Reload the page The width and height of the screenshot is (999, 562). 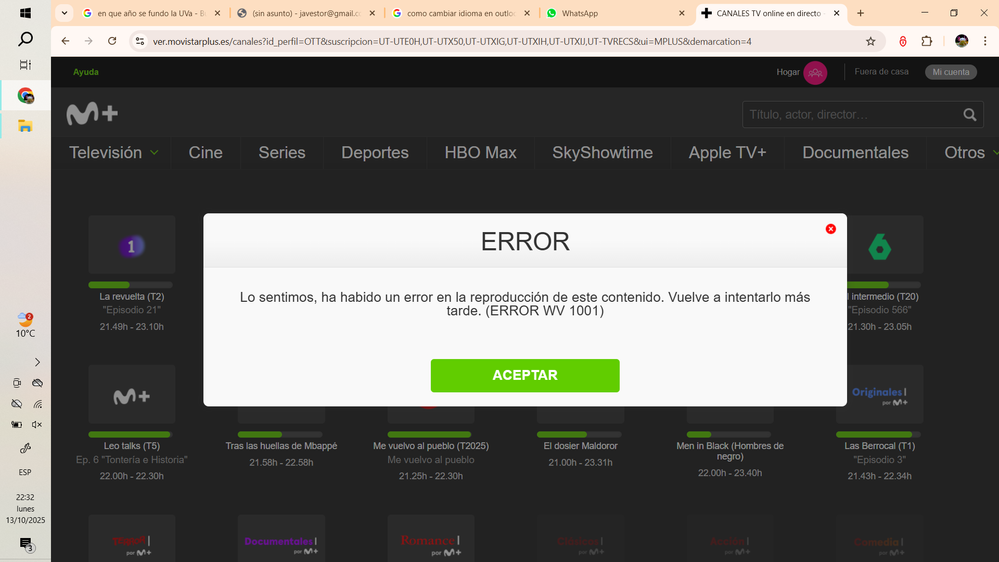(x=112, y=41)
